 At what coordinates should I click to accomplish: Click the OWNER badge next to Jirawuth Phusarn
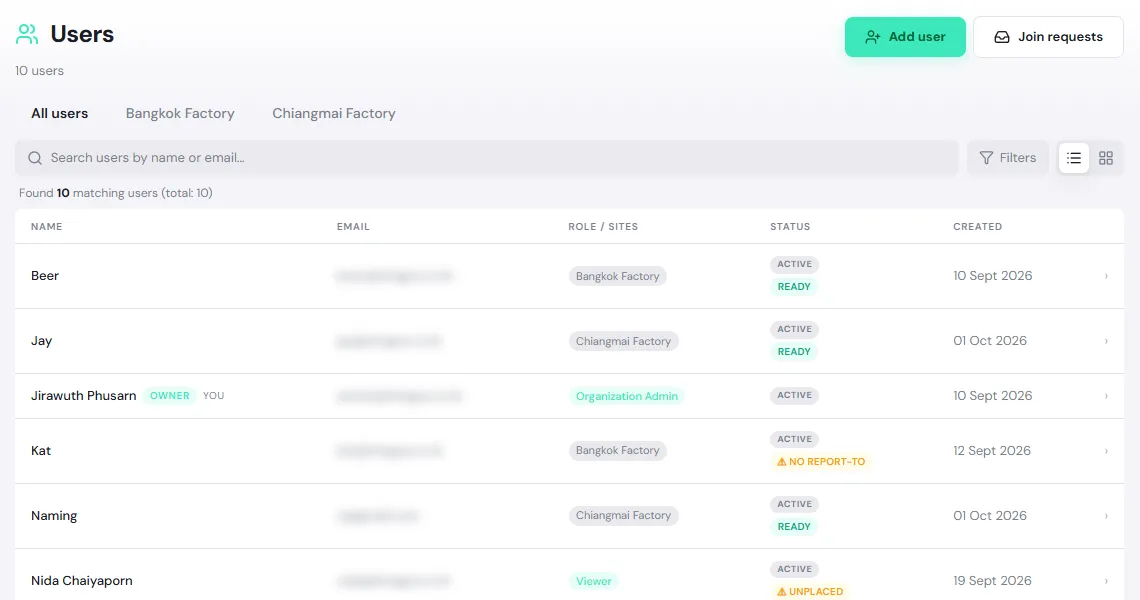pos(169,396)
